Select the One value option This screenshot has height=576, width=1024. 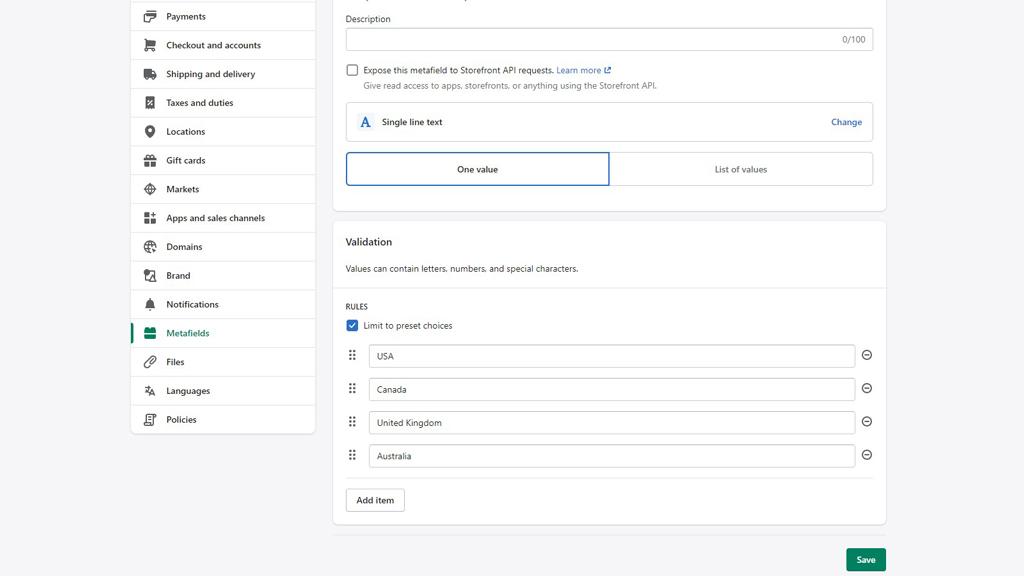477,169
